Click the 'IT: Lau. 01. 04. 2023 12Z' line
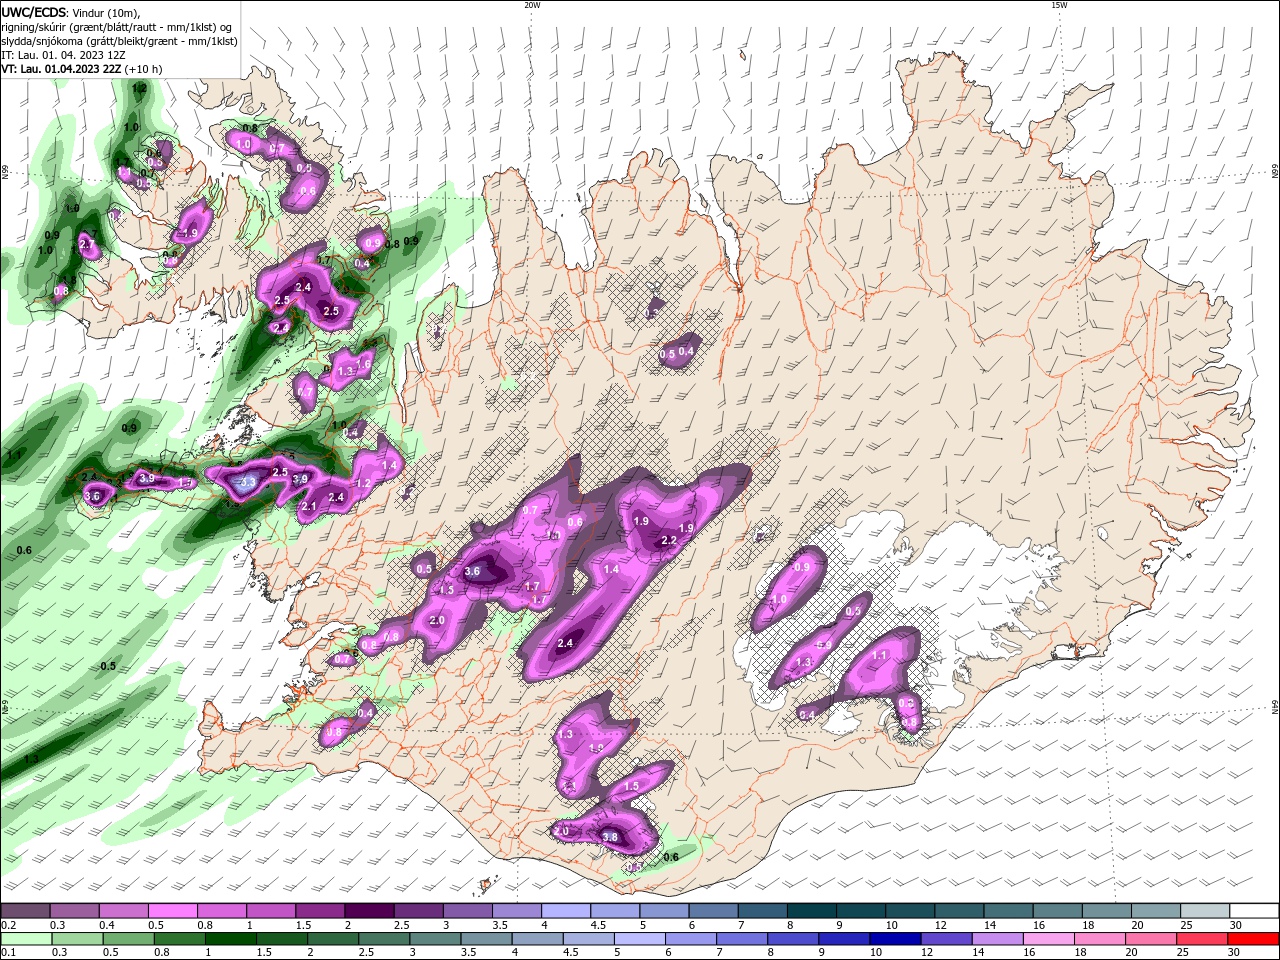This screenshot has height=960, width=1280. (63, 55)
